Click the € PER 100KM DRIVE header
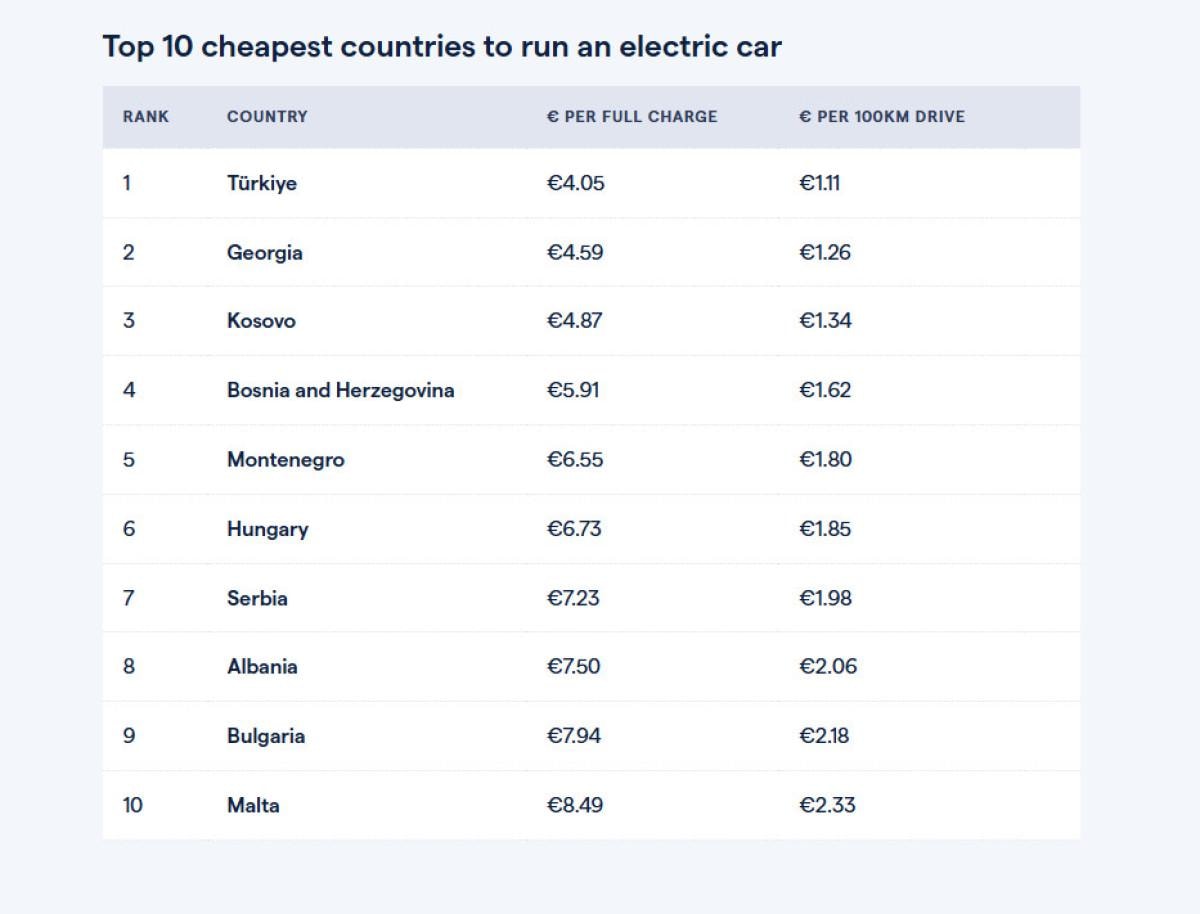The height and width of the screenshot is (914, 1200). 882,117
